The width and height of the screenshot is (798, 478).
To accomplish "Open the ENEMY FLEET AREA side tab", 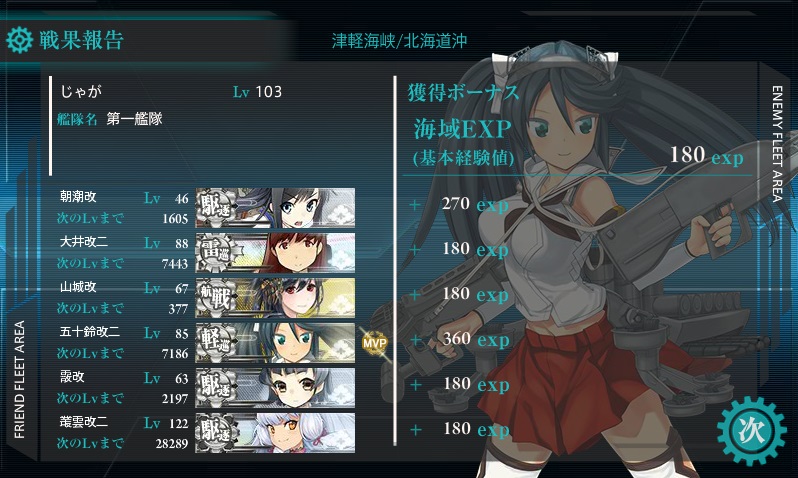I will pyautogui.click(x=777, y=144).
